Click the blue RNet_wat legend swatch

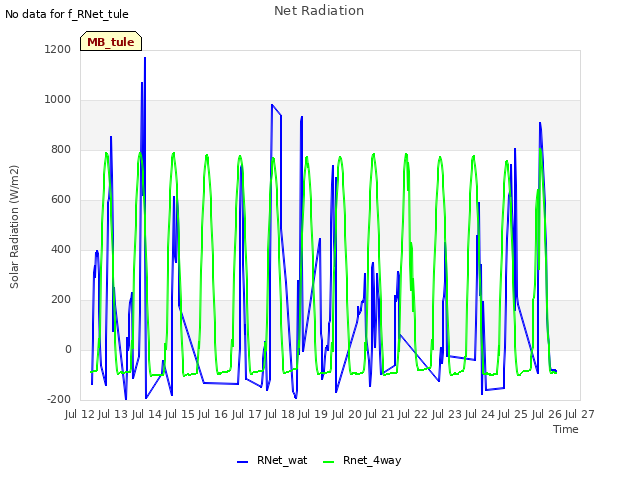tap(242, 462)
